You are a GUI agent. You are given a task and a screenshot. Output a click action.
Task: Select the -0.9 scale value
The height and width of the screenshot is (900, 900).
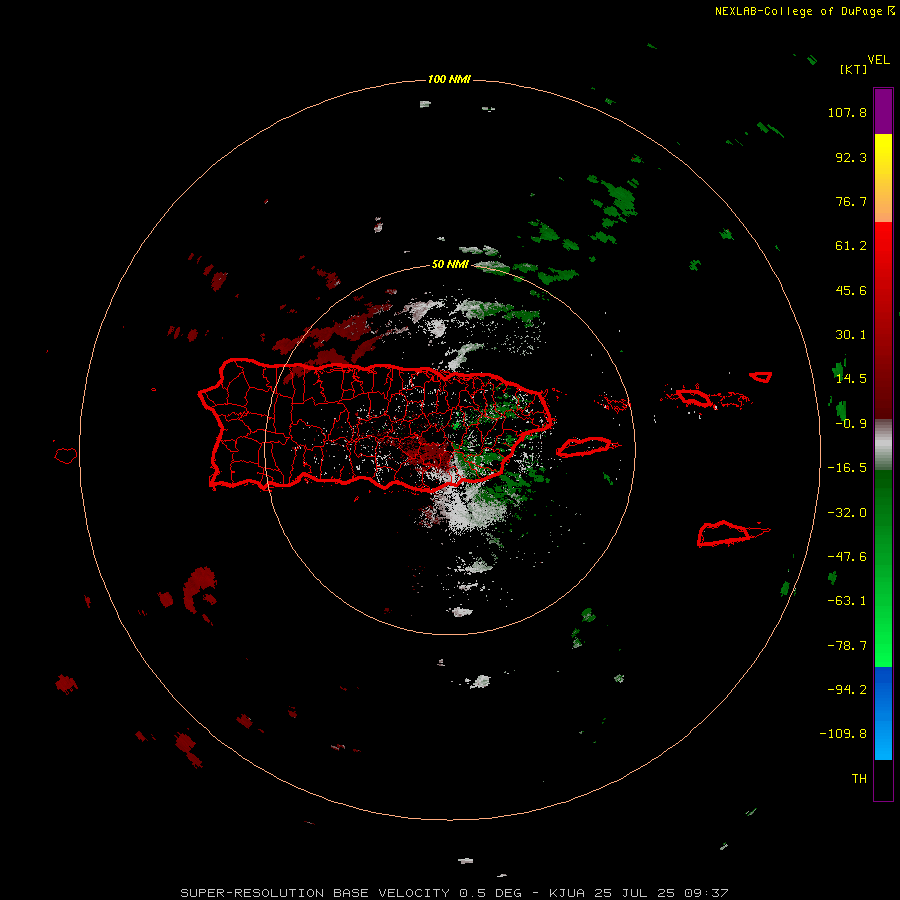coord(851,424)
